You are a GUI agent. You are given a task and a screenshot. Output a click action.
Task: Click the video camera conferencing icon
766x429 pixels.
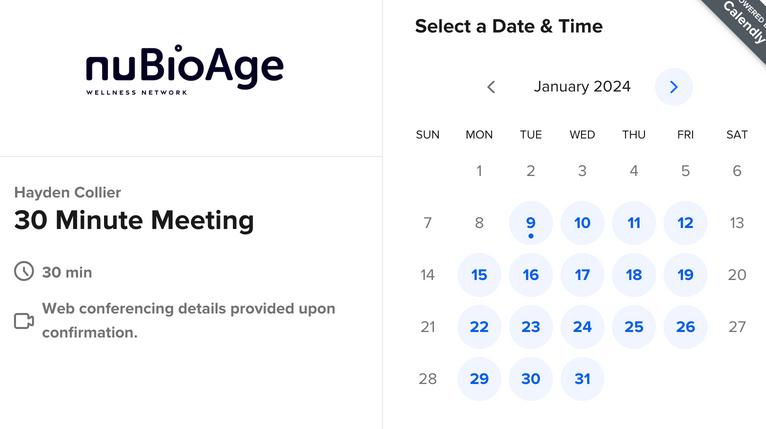24,321
